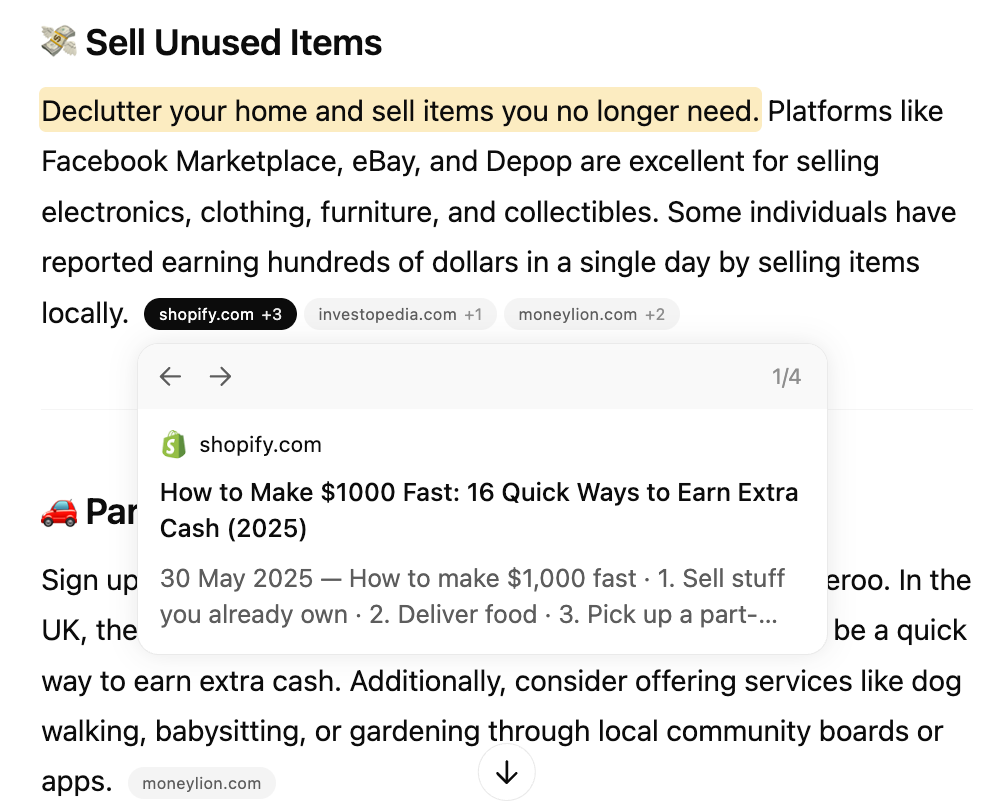Click the shopify.com domain name in the card
998x810 pixels.
[x=260, y=445]
